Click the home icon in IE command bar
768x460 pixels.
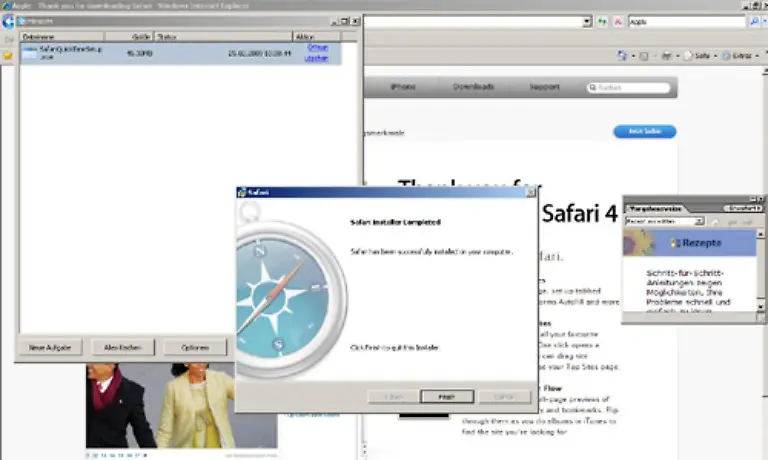[x=622, y=55]
